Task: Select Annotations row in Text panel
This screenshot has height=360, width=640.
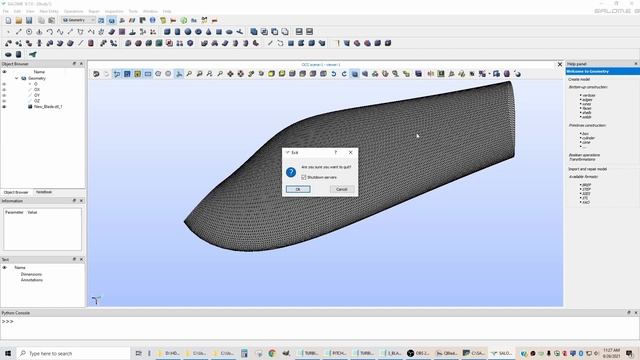Action: point(32,280)
